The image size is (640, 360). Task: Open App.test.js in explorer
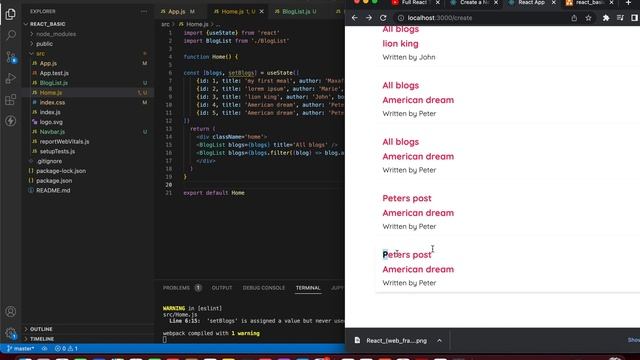pyautogui.click(x=54, y=73)
